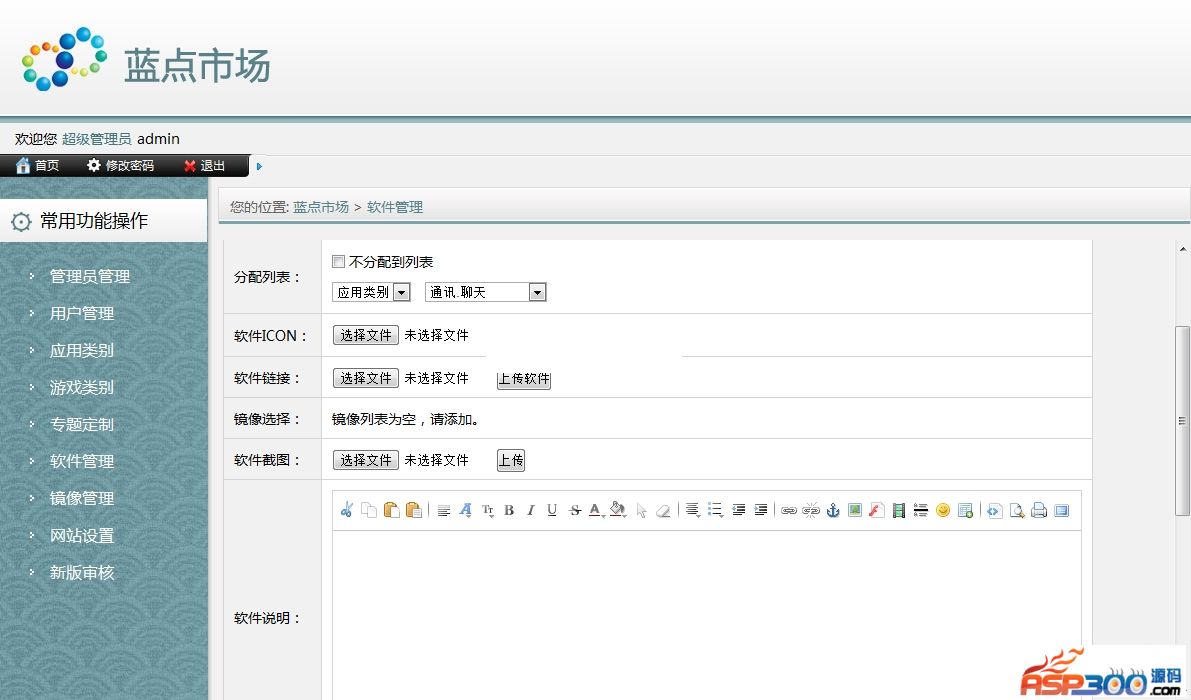Open the background fill color bucket icon

tap(618, 510)
